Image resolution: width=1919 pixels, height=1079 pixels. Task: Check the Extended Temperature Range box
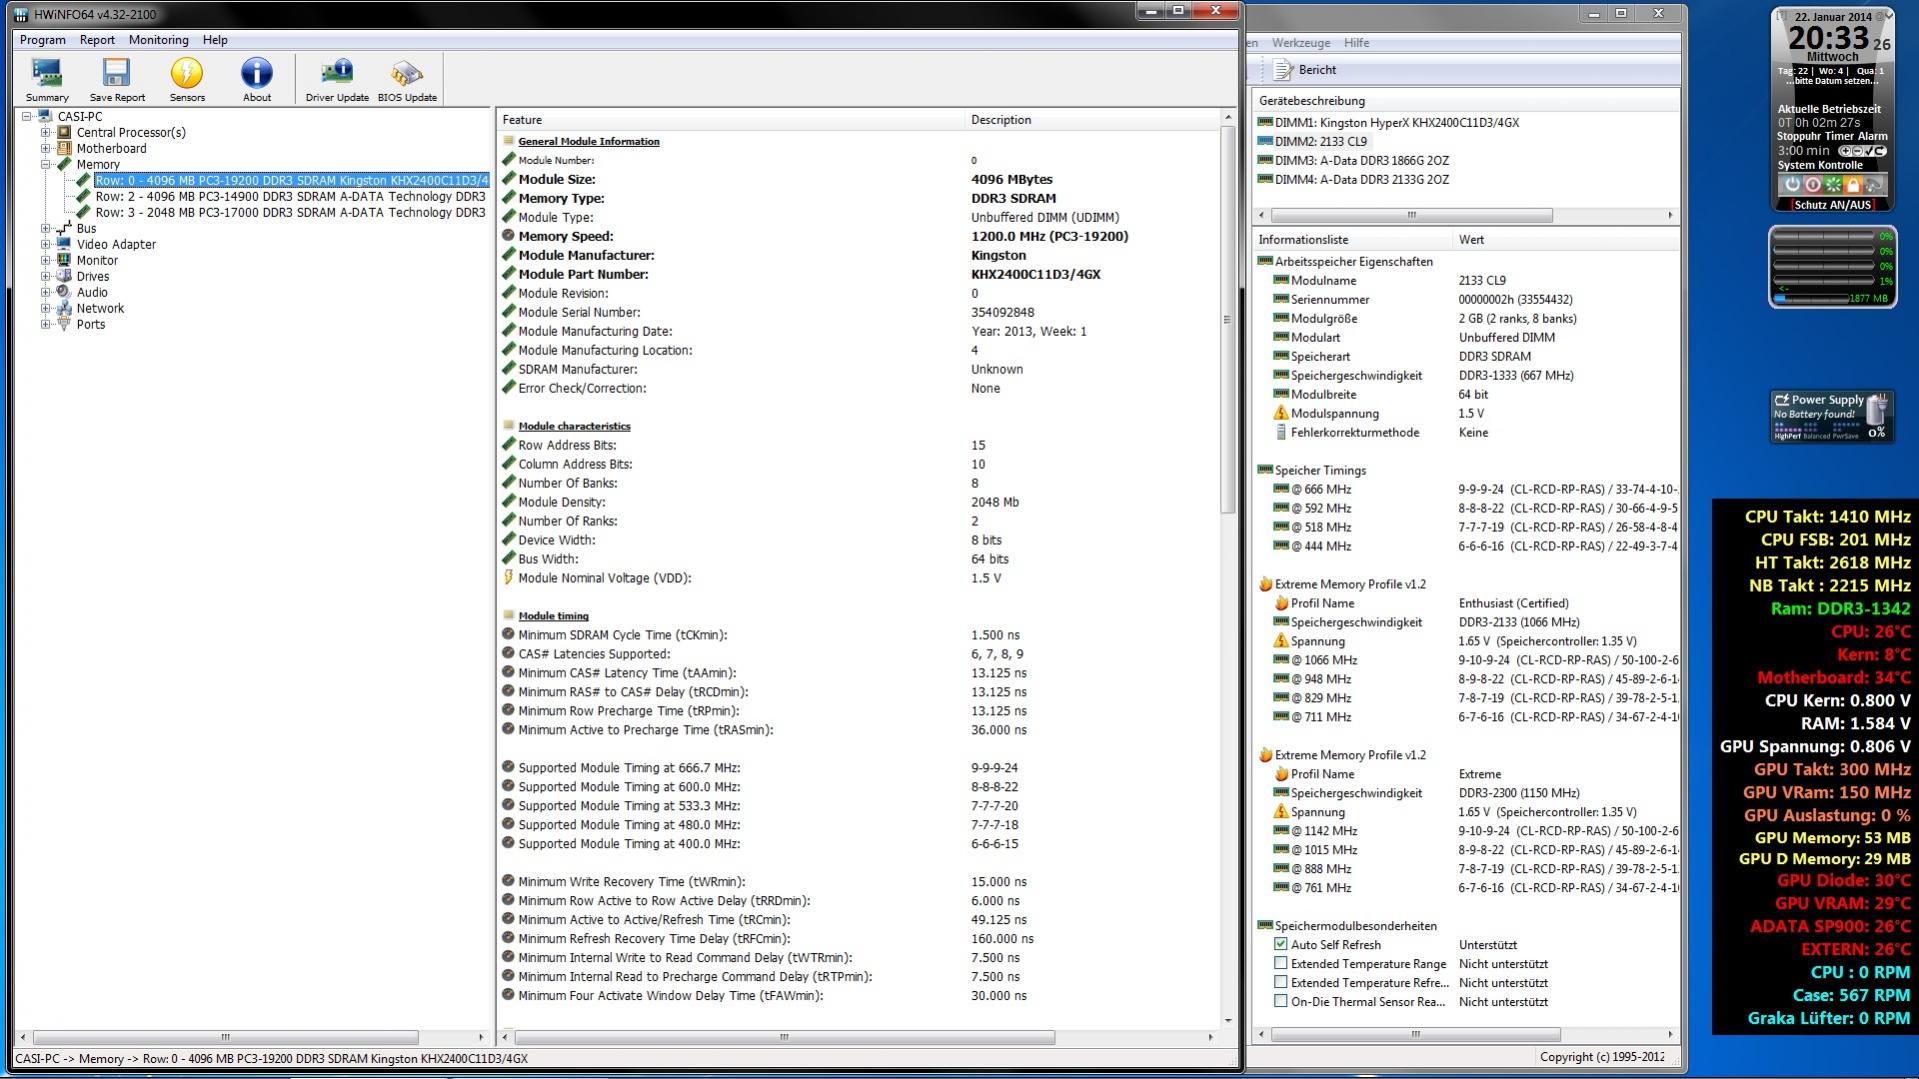click(x=1280, y=963)
